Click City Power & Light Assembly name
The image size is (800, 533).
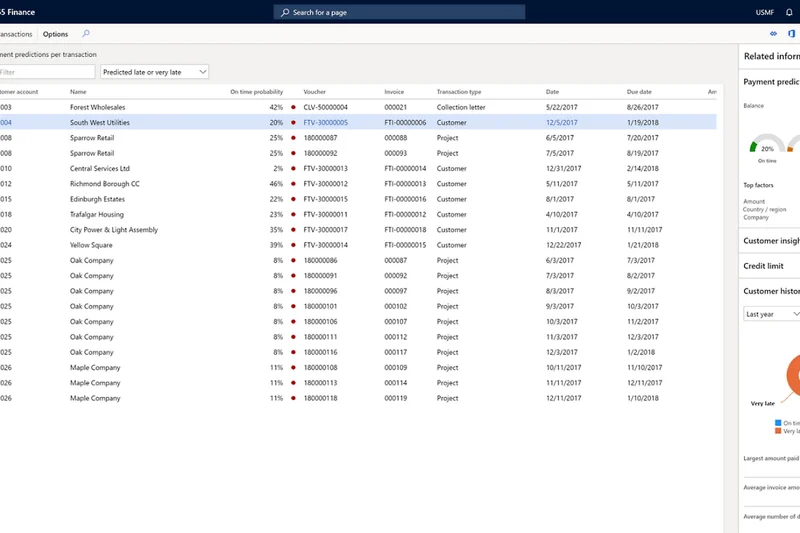tap(114, 230)
